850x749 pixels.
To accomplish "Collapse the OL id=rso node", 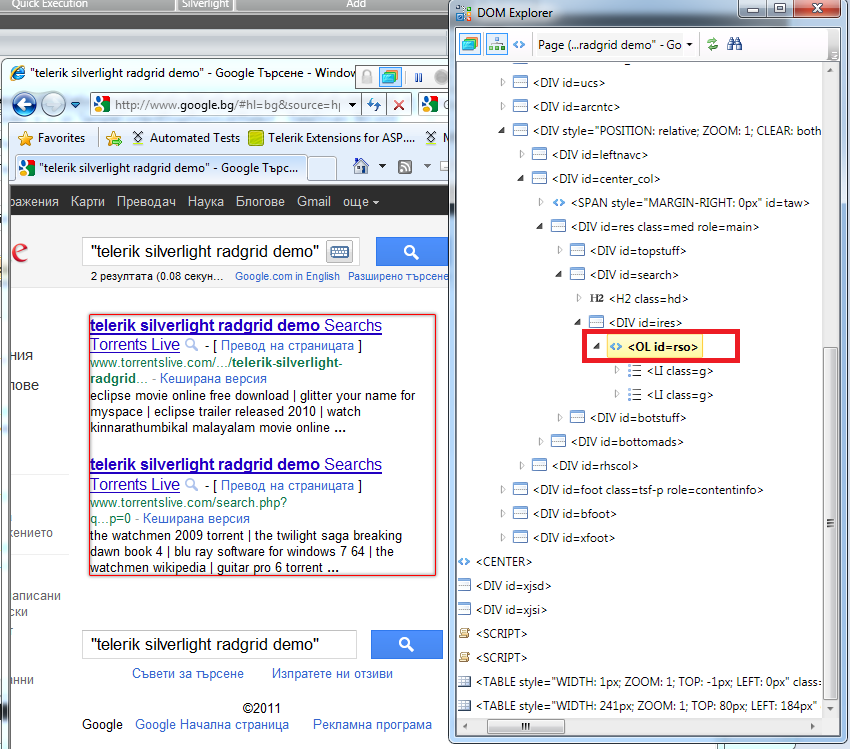I will click(x=597, y=346).
